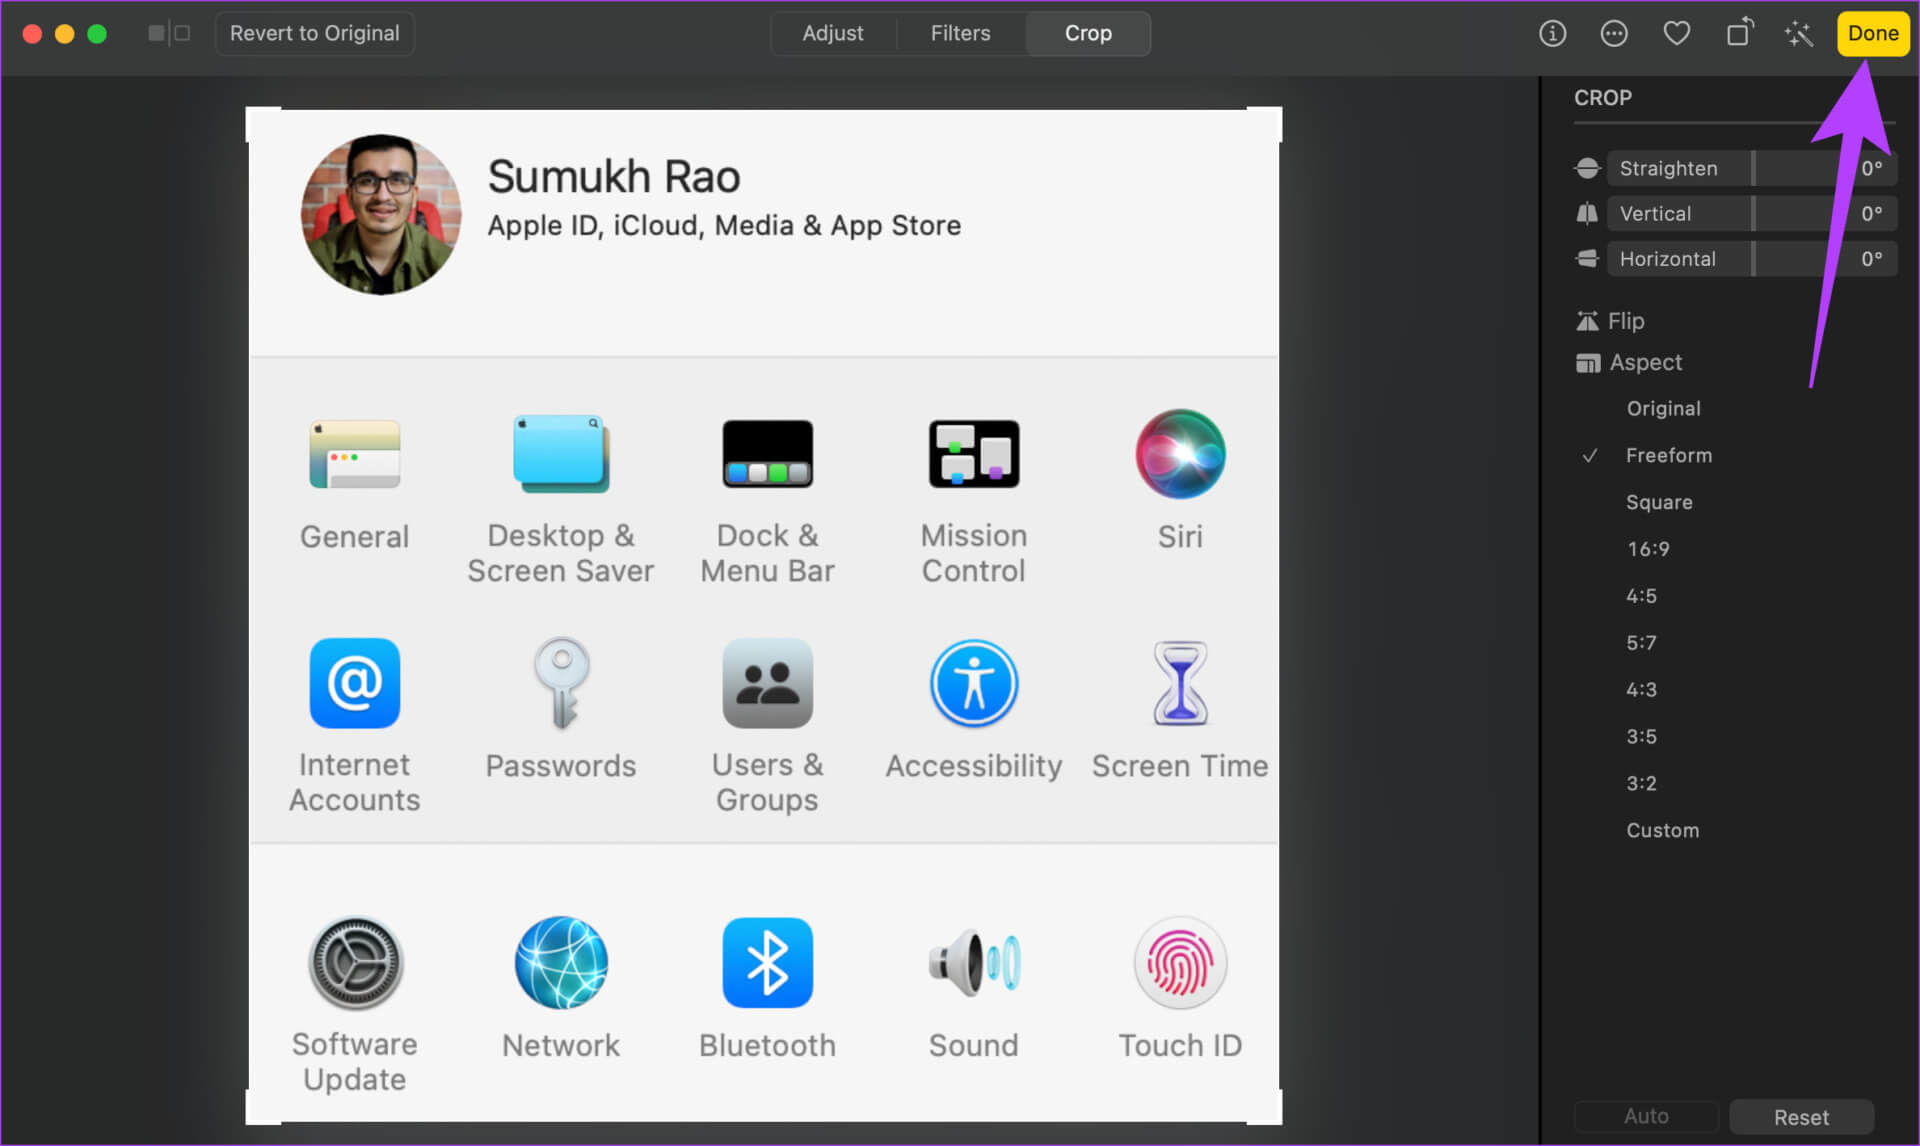This screenshot has height=1146, width=1920.
Task: Choose the 3:5 aspect ratio
Action: coord(1641,737)
